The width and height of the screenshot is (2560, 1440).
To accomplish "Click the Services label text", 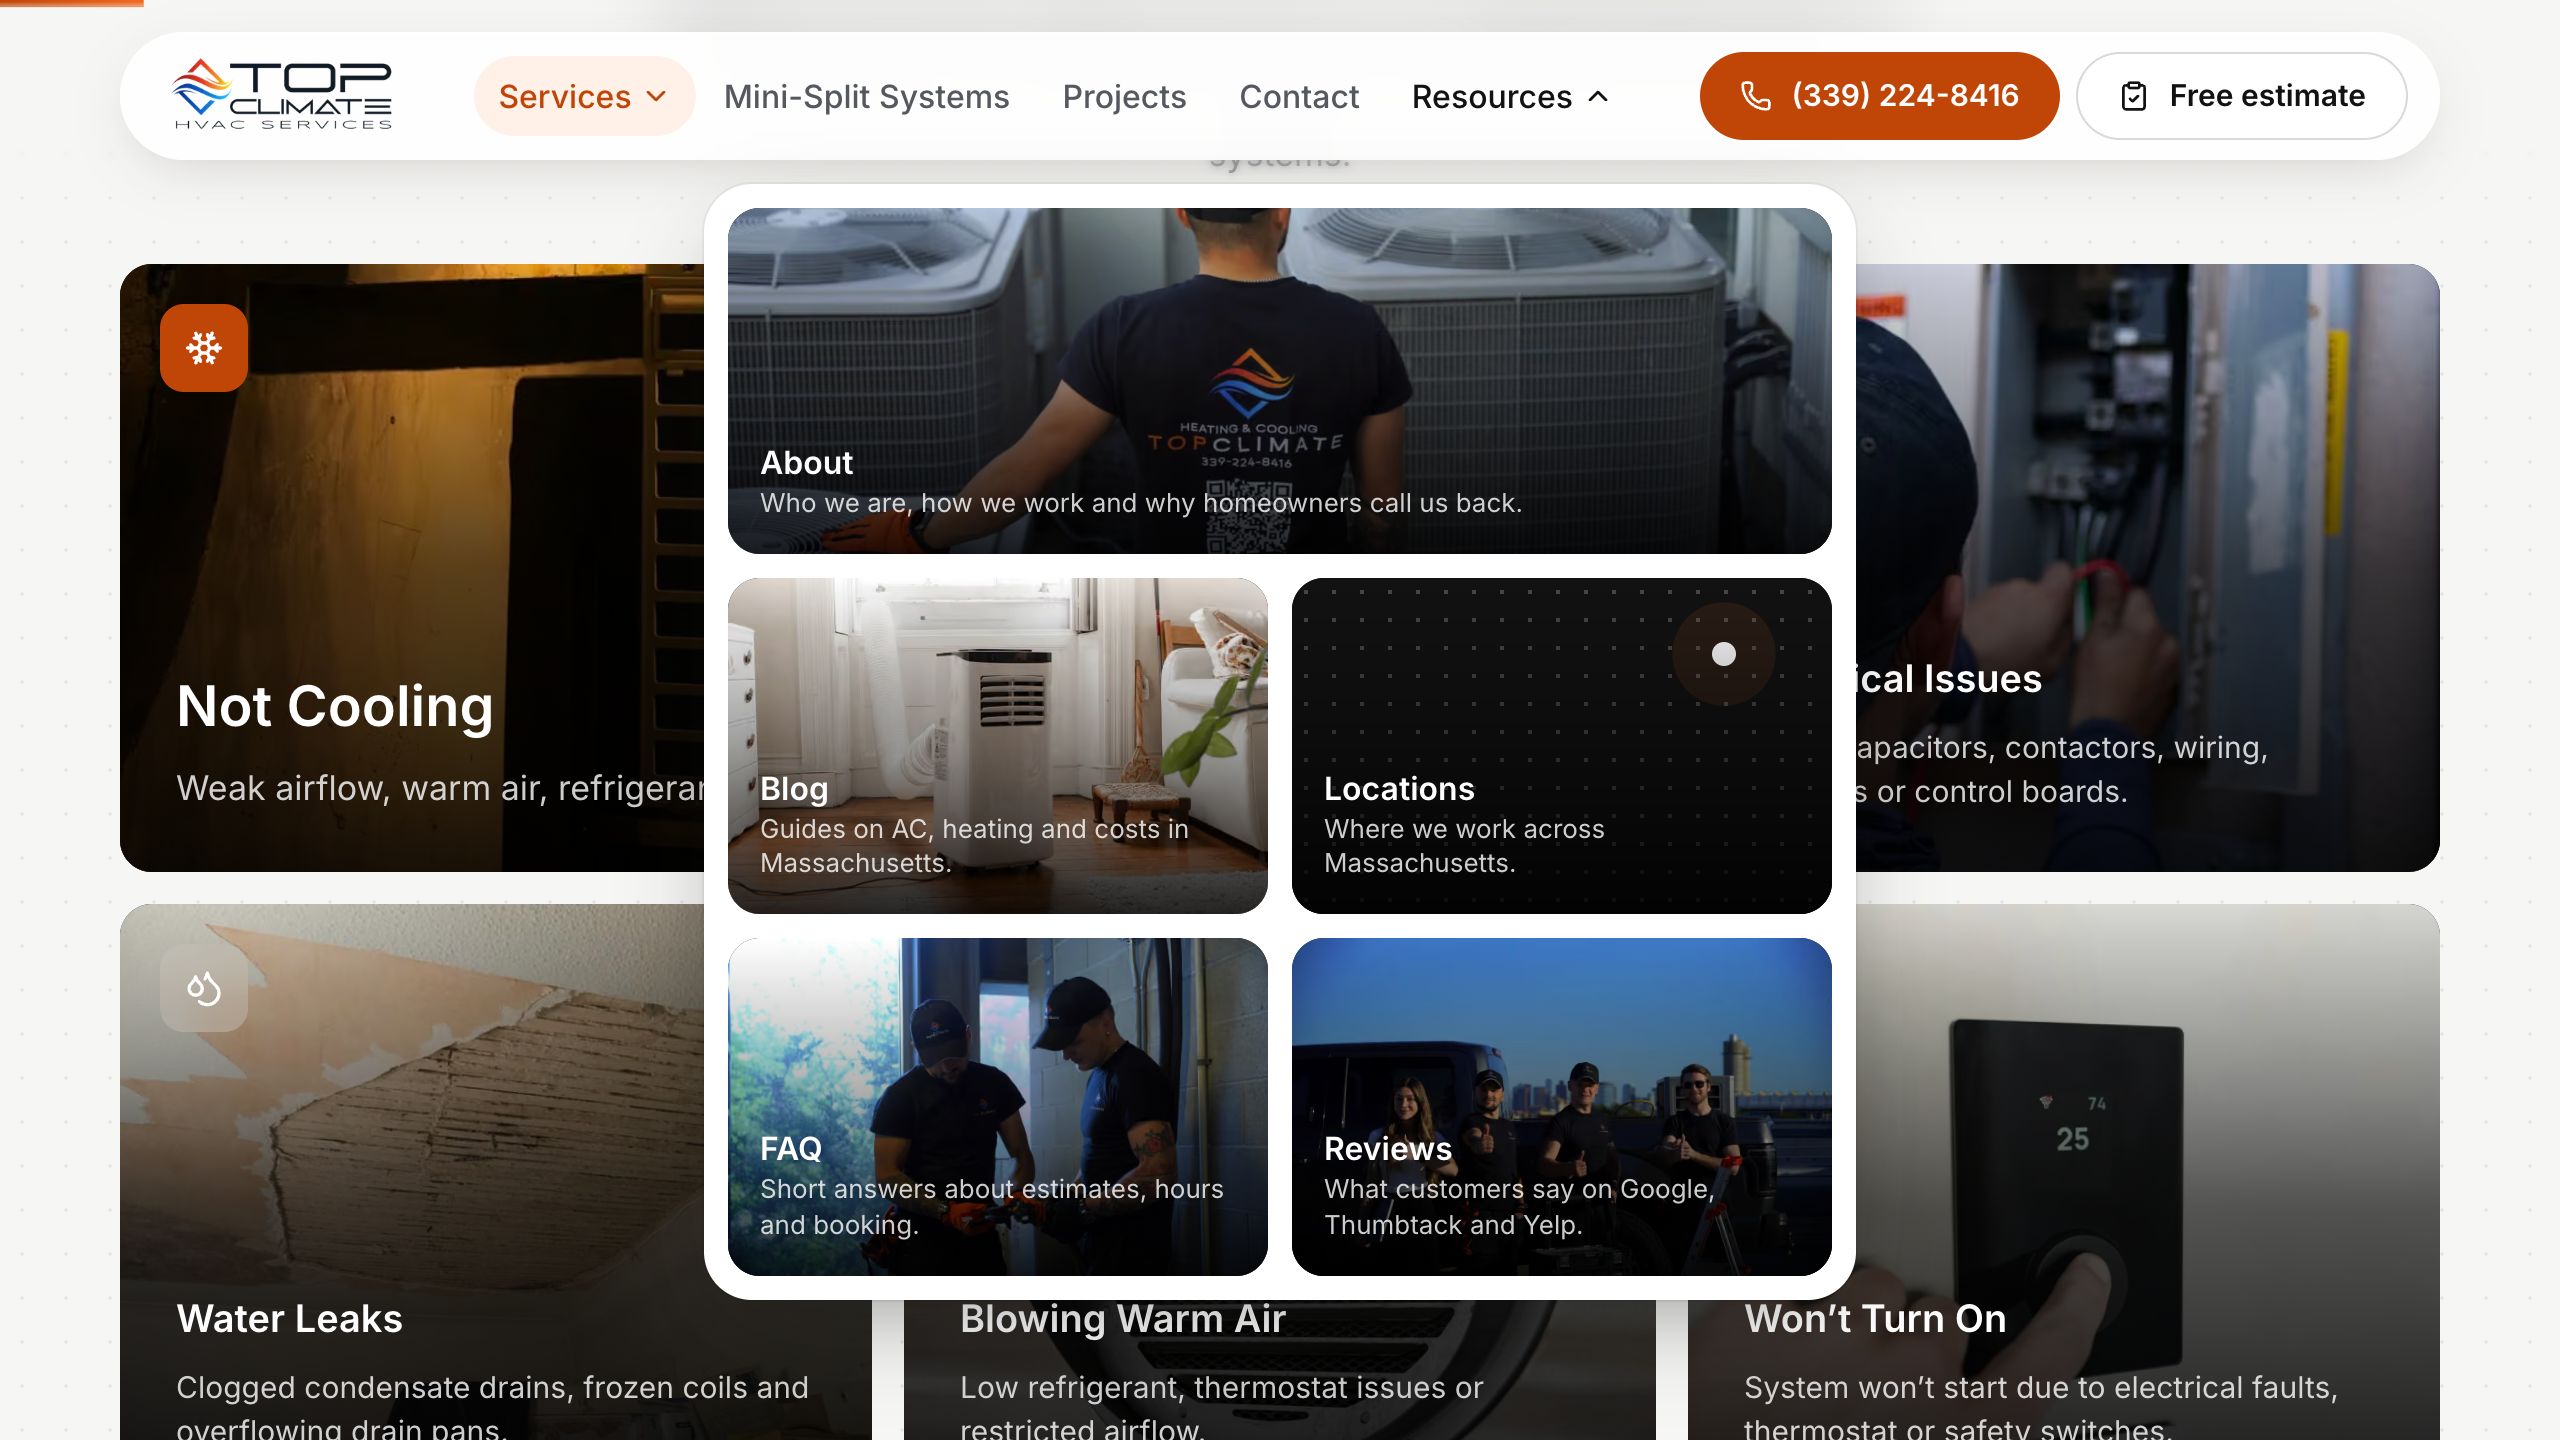I will pos(565,96).
